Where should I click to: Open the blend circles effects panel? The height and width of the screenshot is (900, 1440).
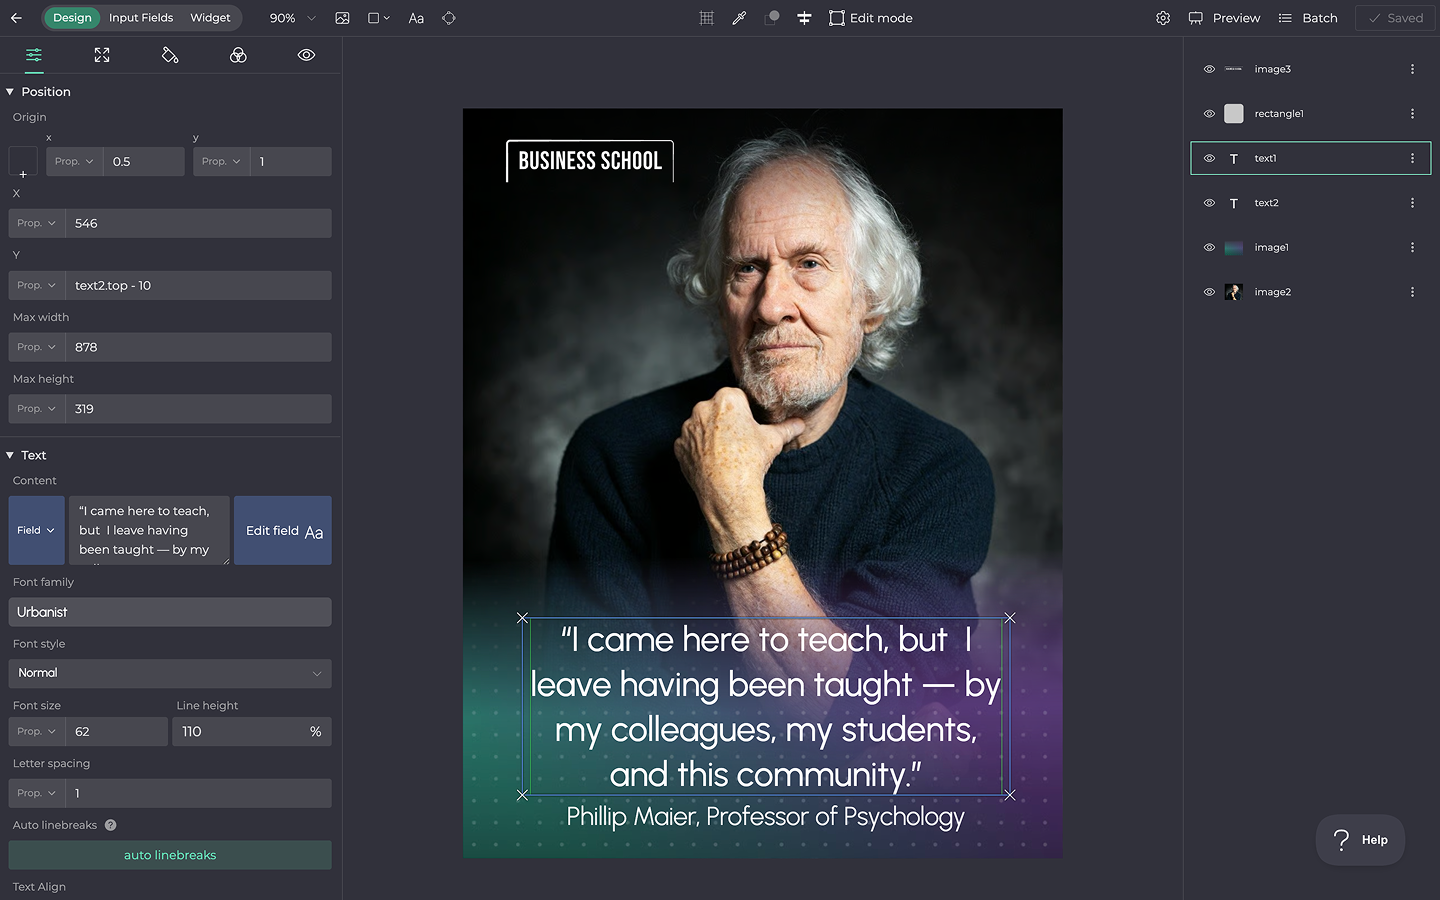tap(238, 55)
